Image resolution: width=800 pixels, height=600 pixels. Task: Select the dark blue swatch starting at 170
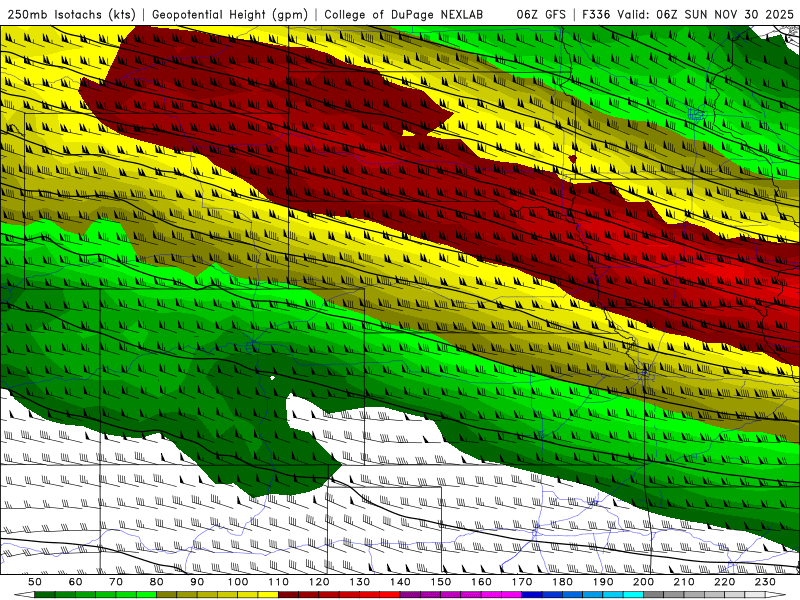(x=532, y=595)
